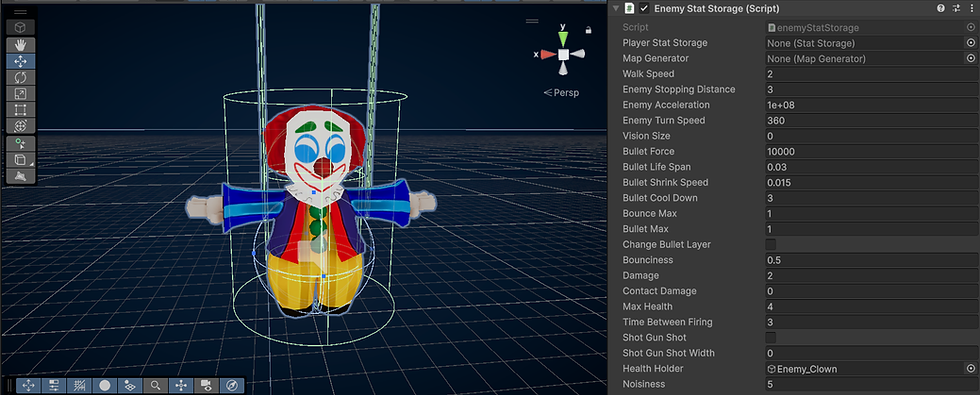Click the Bullet Life Span 0.03 field
This screenshot has height=395, width=980.
tap(871, 167)
